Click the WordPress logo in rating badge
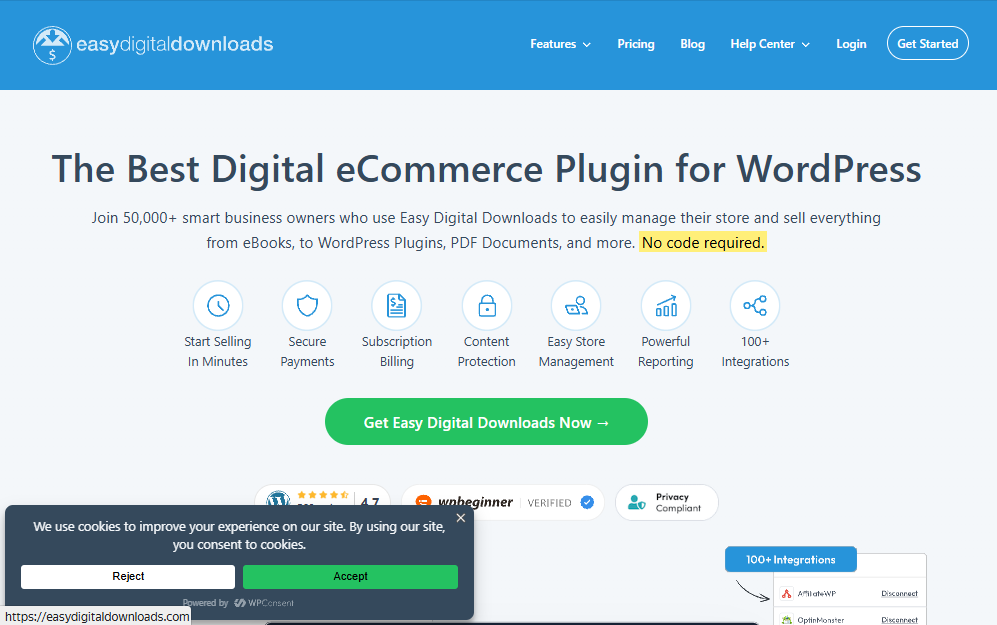 coord(278,498)
